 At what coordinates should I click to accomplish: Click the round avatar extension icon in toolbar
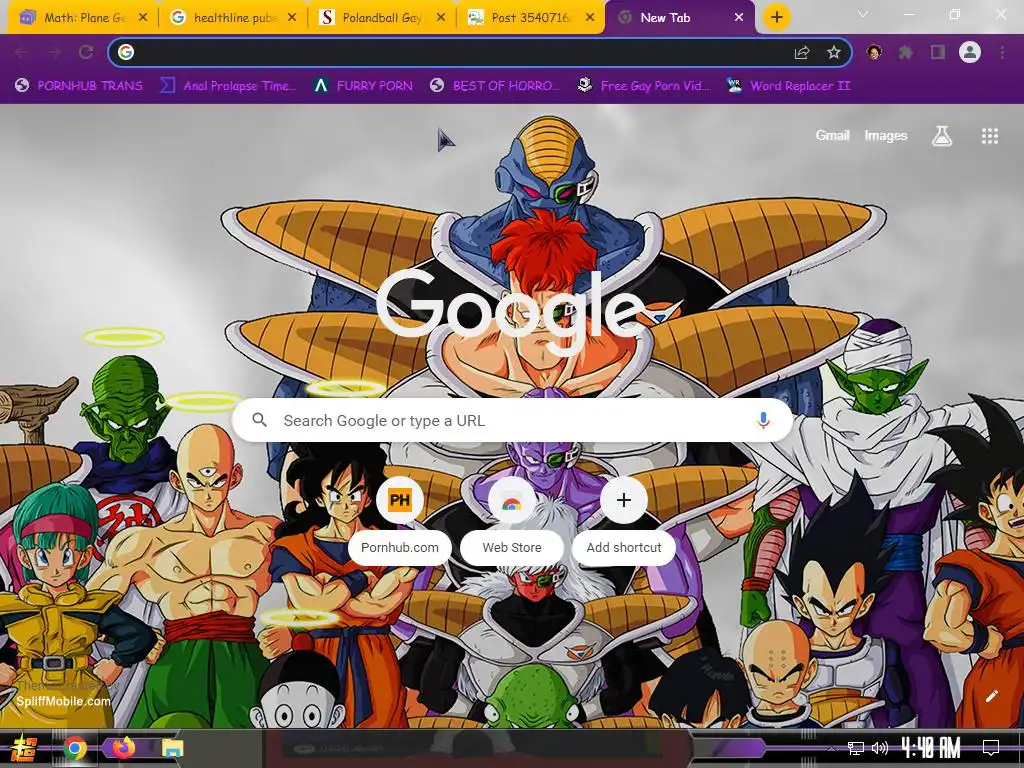pyautogui.click(x=874, y=52)
